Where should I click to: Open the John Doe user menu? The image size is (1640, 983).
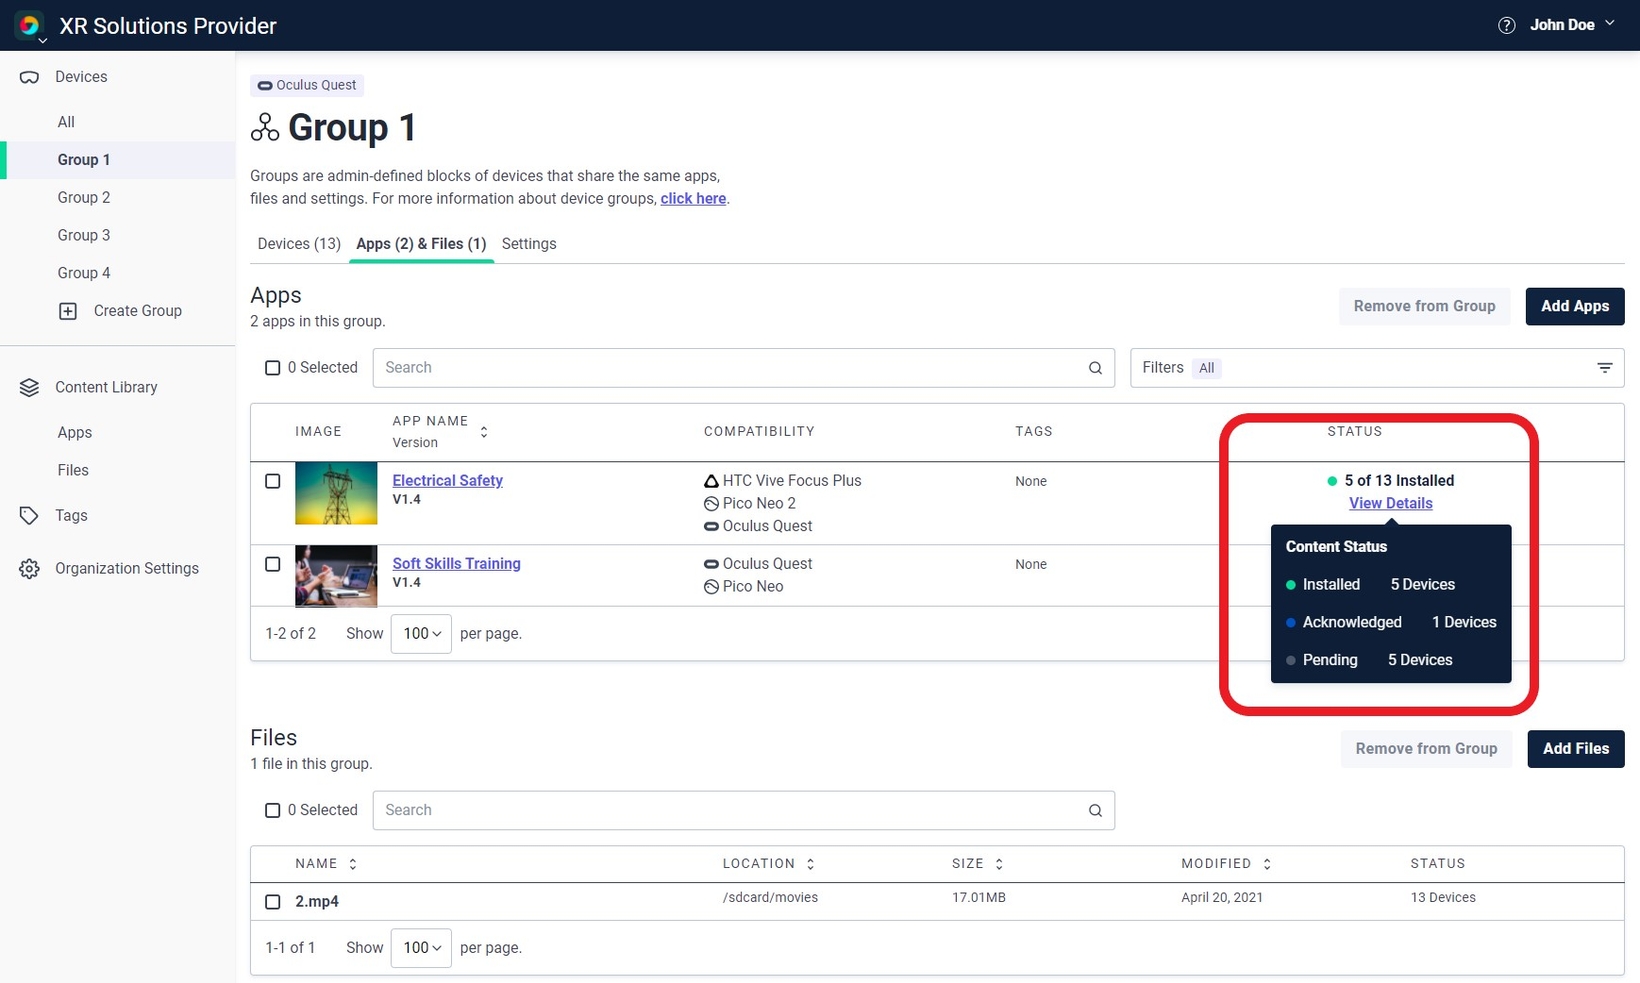click(x=1572, y=25)
